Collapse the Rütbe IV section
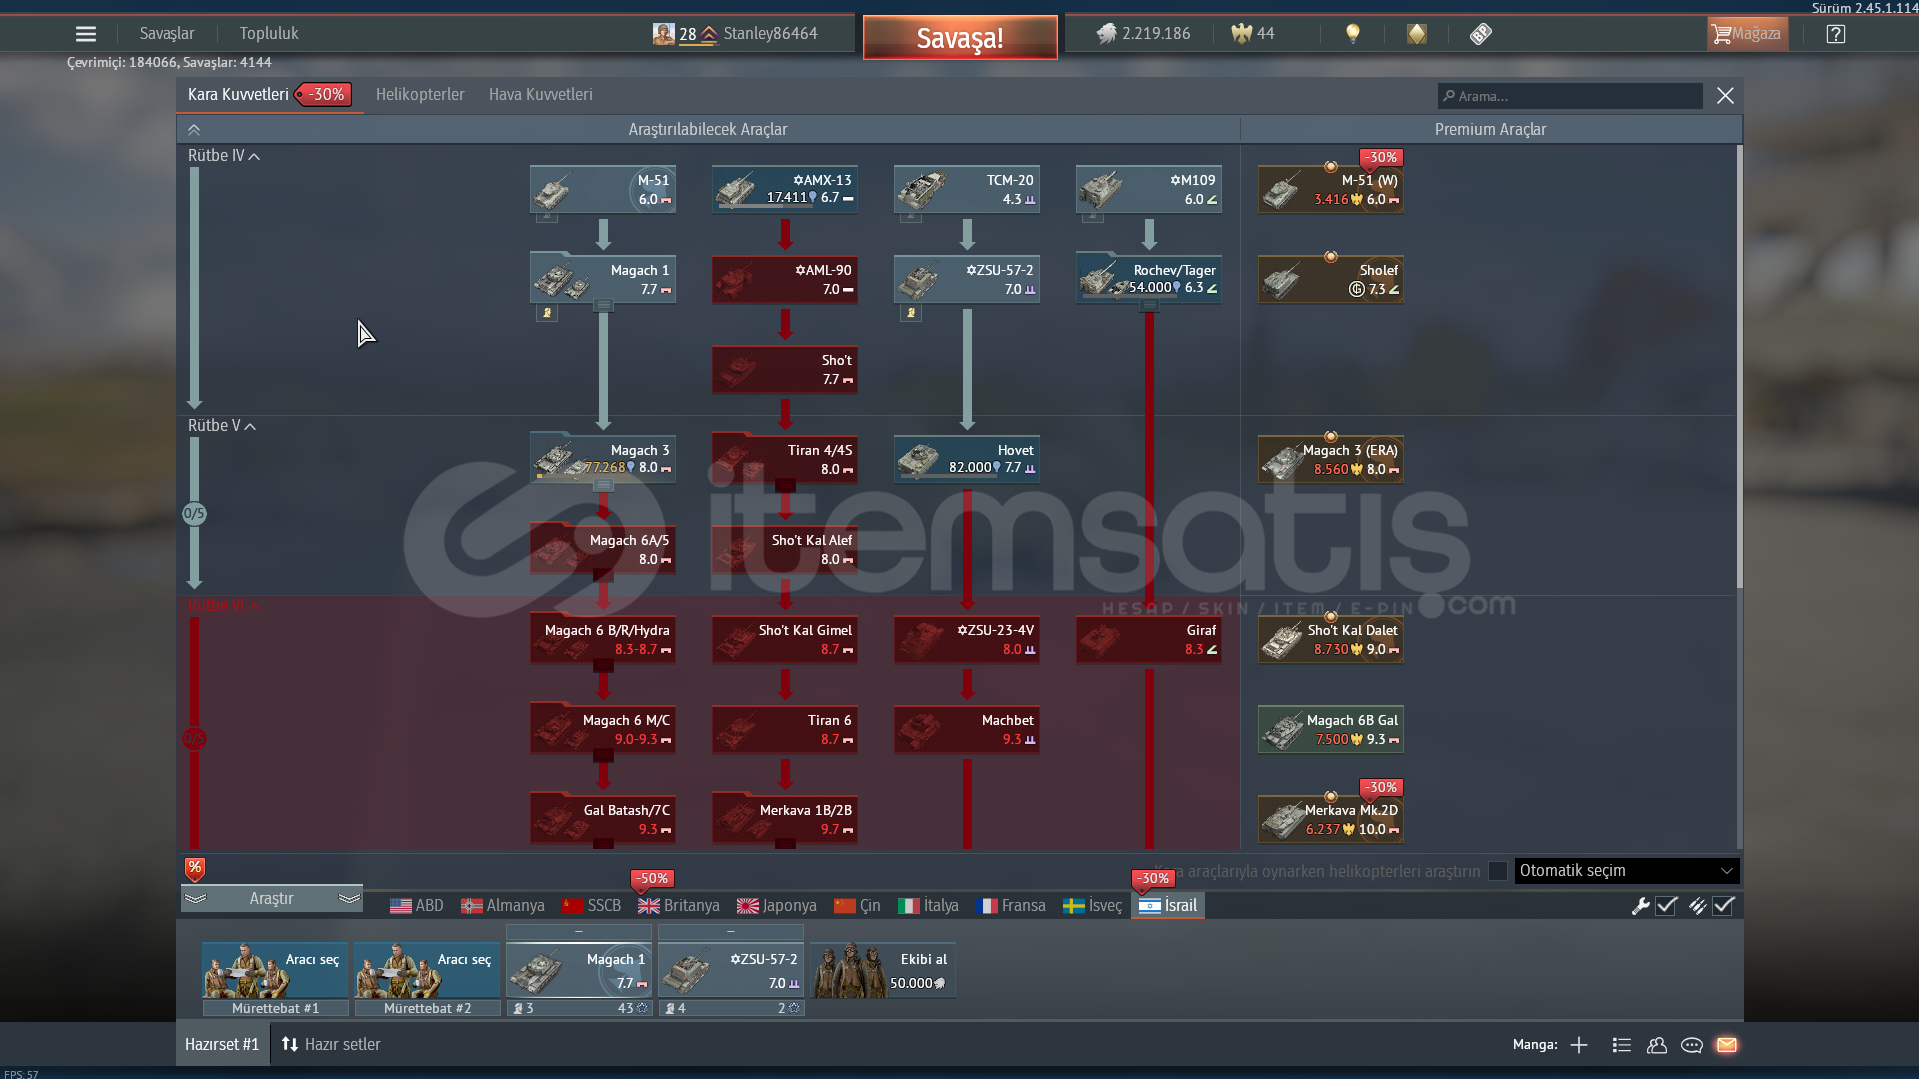Image resolution: width=1919 pixels, height=1079 pixels. [224, 156]
